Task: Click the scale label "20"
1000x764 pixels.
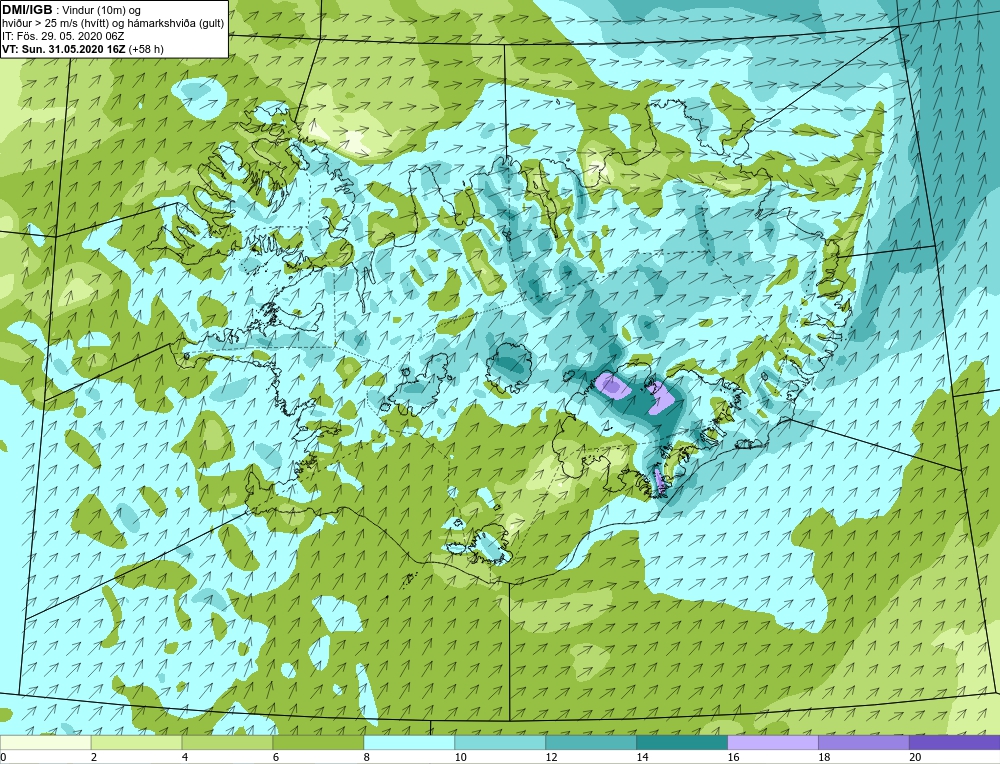Action: (915, 757)
